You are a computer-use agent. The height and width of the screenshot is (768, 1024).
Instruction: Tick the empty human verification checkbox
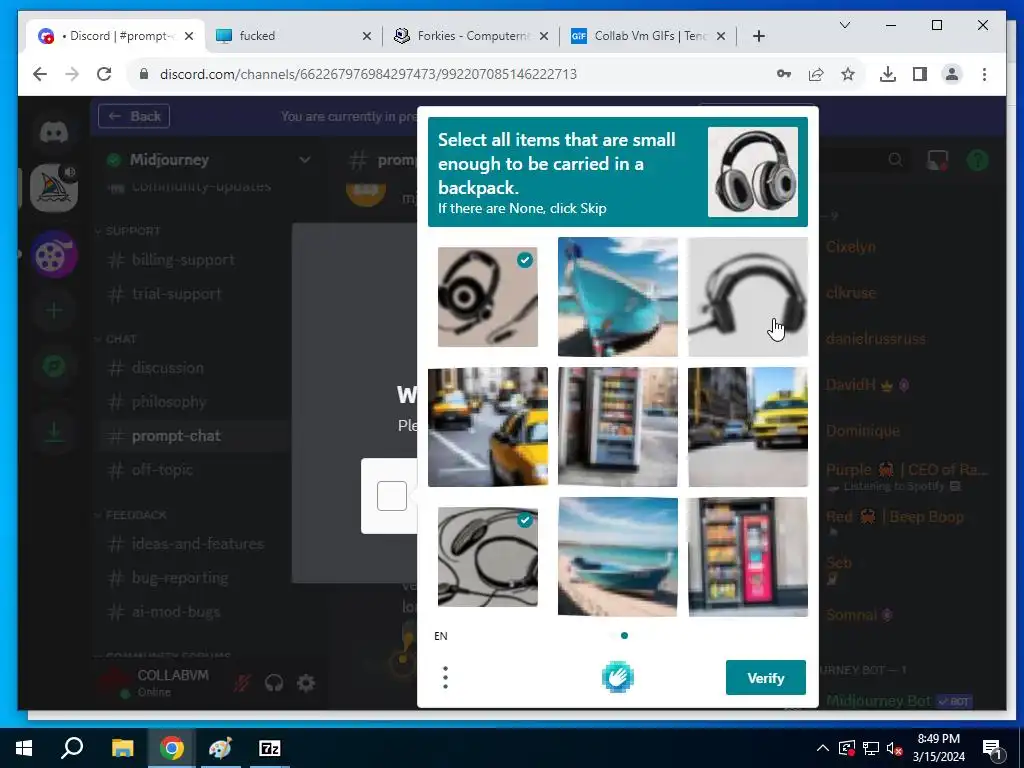(392, 496)
